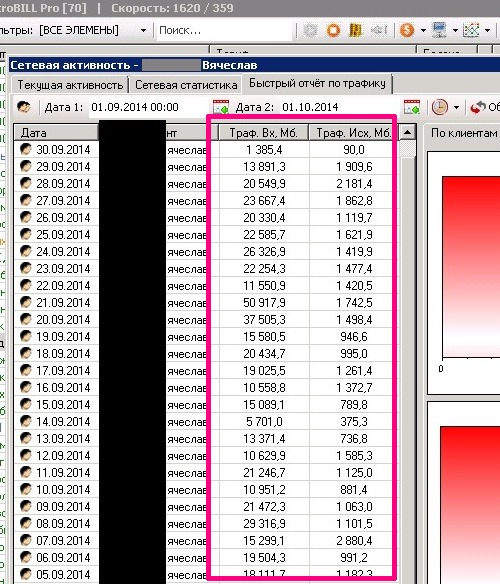Click the line chart toolbar icon
This screenshot has width=500, height=584.
click(471, 30)
